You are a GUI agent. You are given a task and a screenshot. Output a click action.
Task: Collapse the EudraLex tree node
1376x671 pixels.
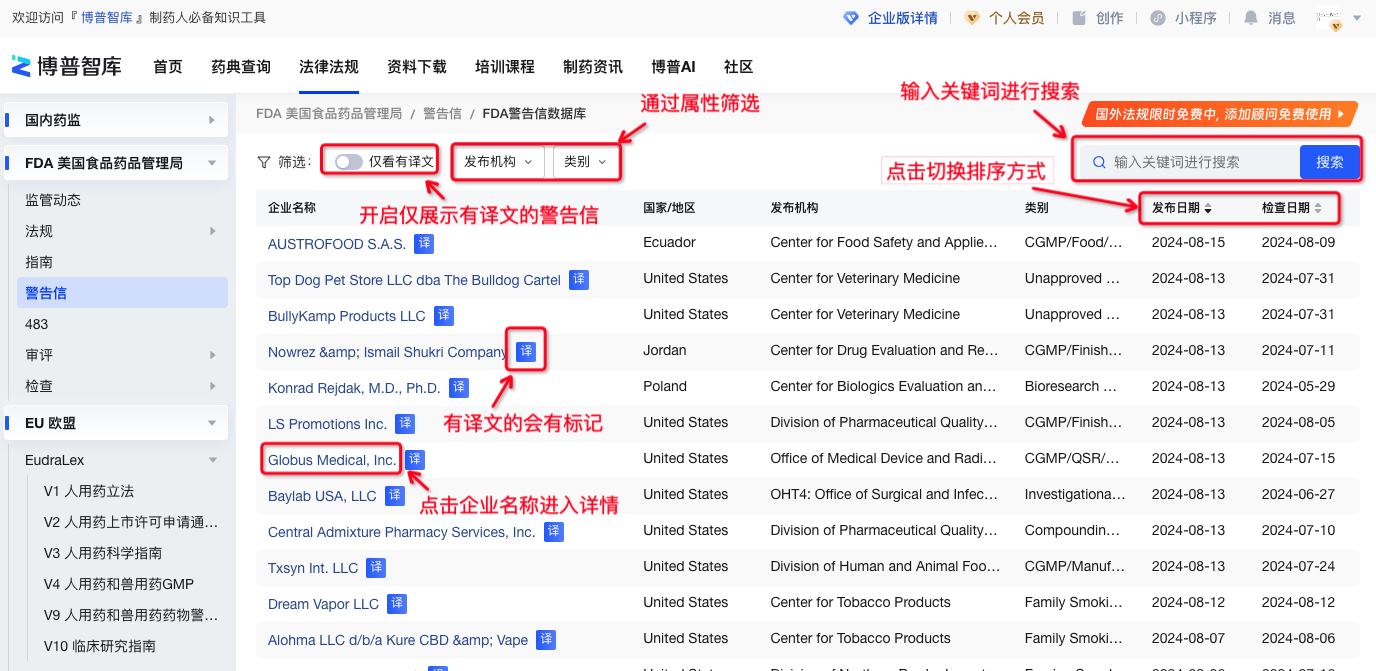point(212,461)
